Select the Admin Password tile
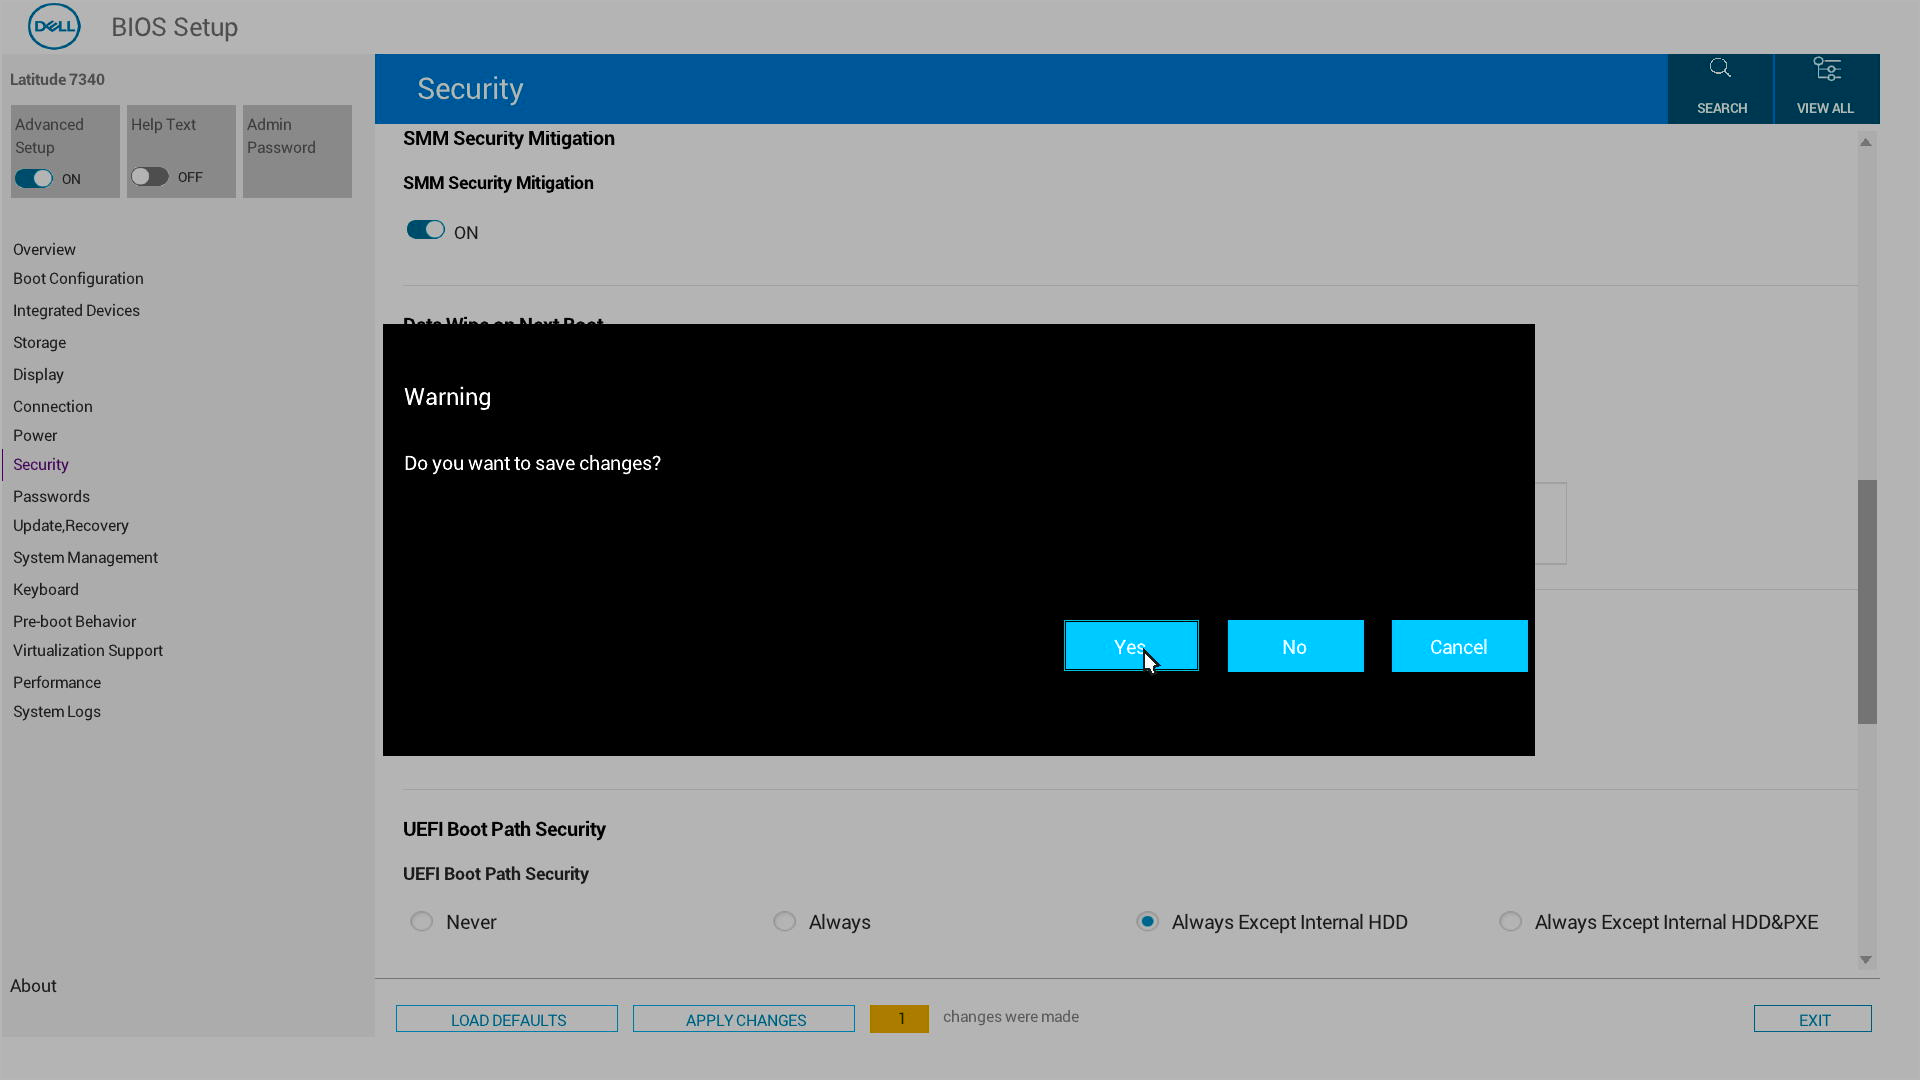 297,150
